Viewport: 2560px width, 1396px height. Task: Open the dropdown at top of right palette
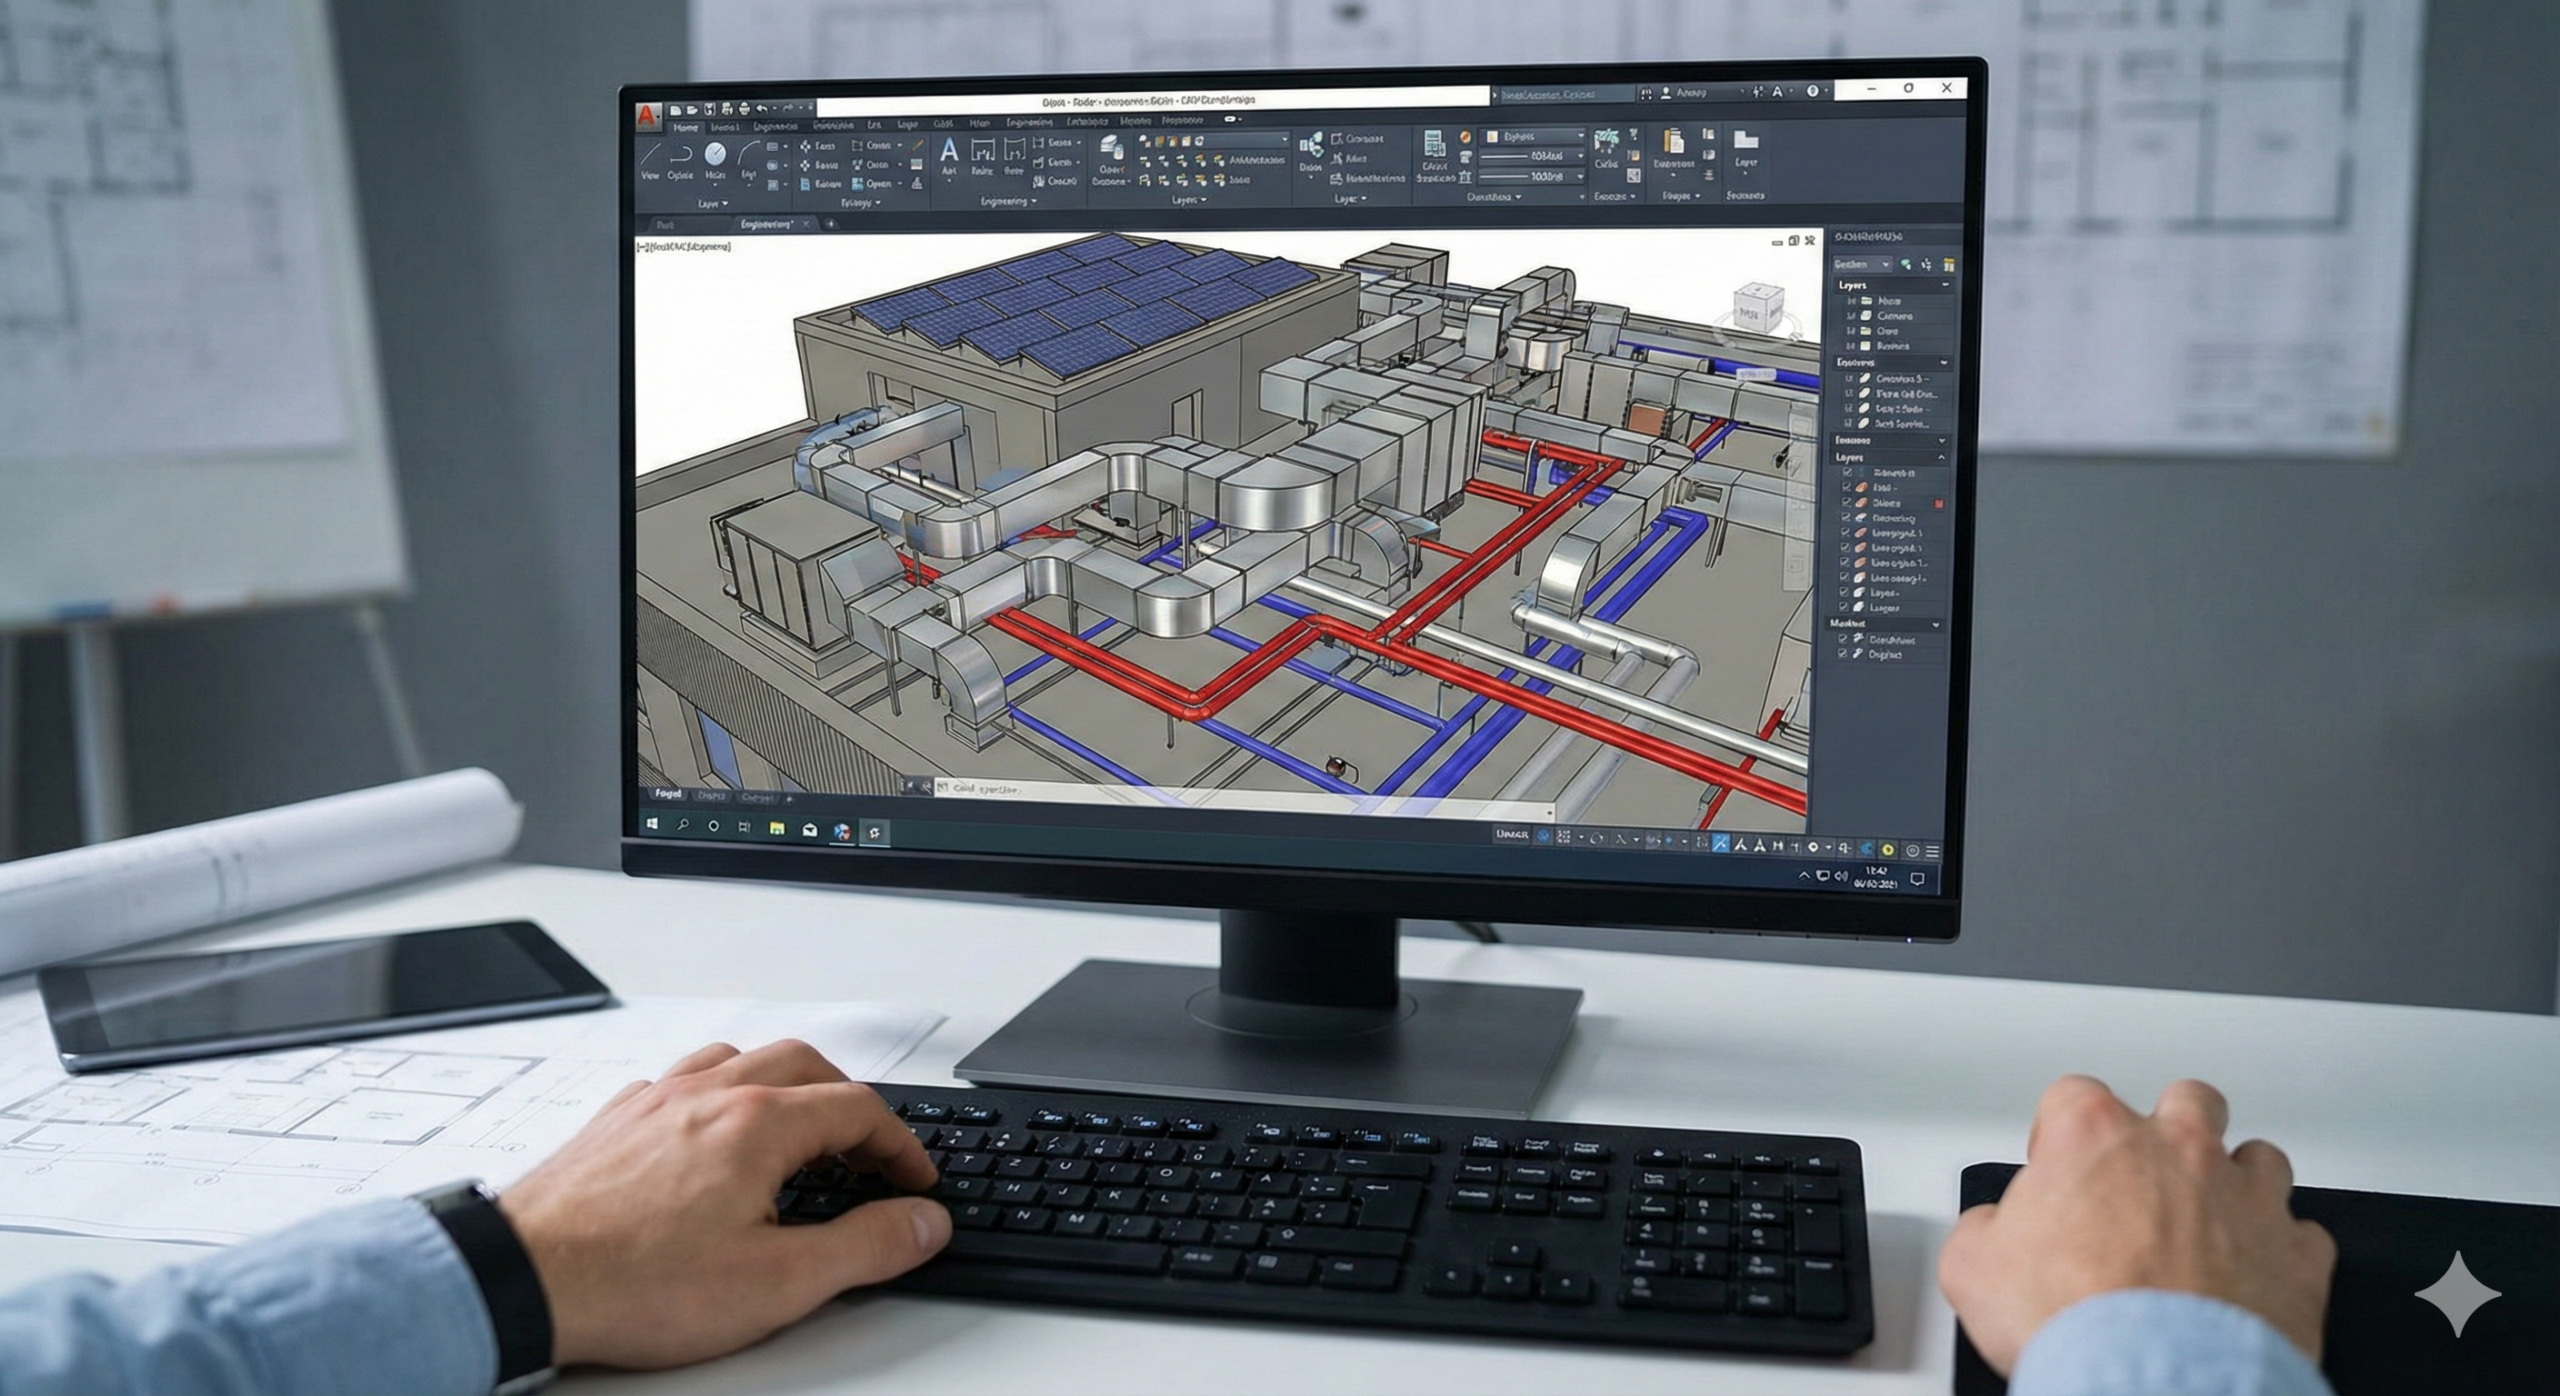(x=1862, y=264)
